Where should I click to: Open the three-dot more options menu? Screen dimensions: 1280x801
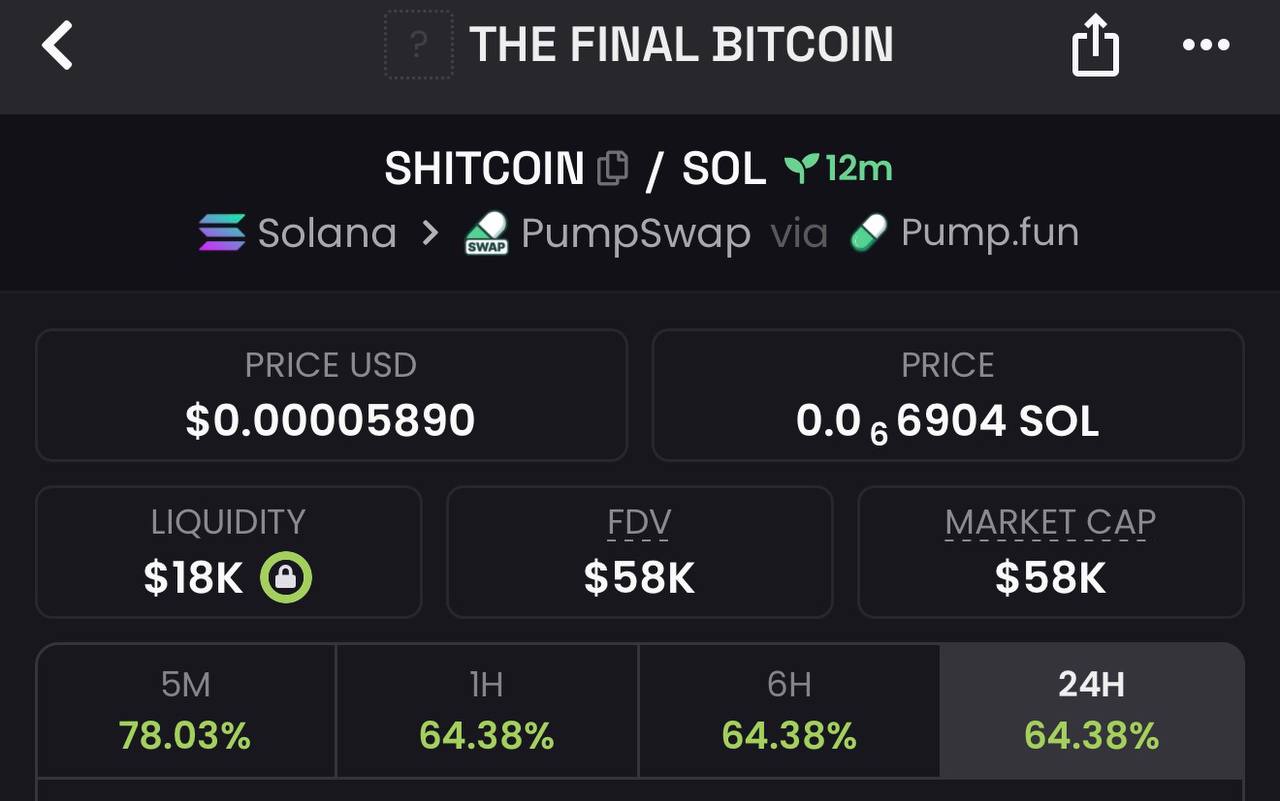point(1205,46)
